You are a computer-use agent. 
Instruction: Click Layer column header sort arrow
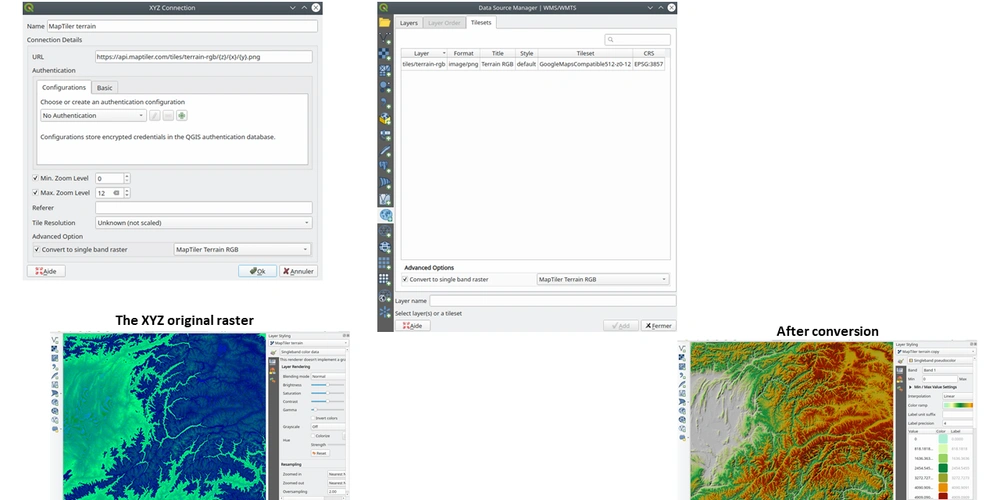(x=443, y=54)
